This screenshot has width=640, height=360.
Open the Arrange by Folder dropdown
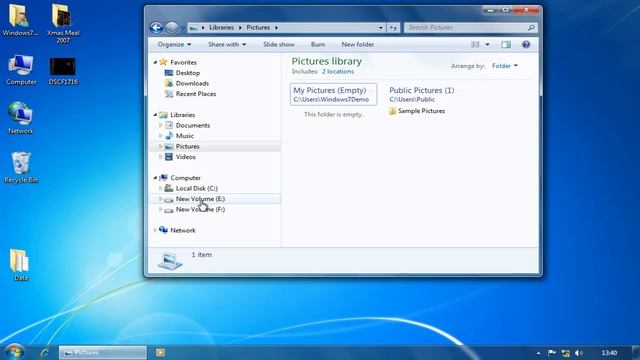pyautogui.click(x=505, y=66)
